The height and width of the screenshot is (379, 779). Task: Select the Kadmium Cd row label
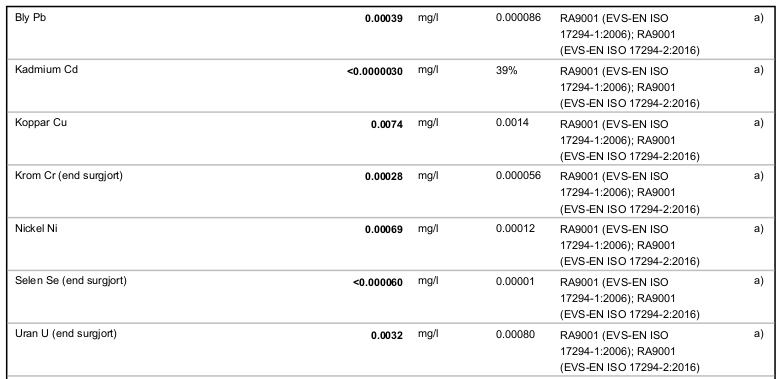[46, 70]
